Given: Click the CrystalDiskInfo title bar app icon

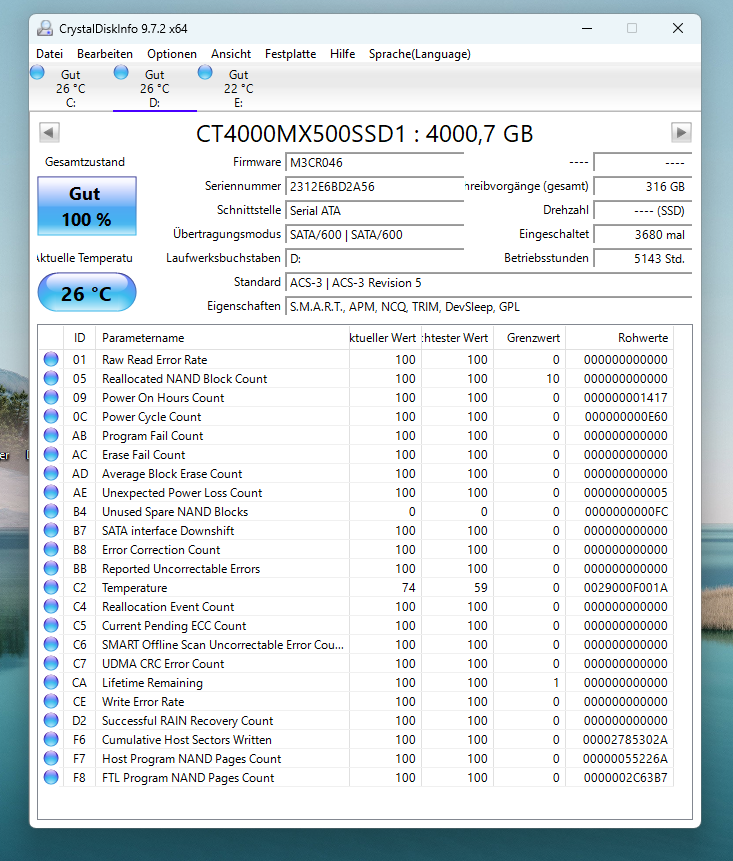Looking at the screenshot, I should pos(45,28).
